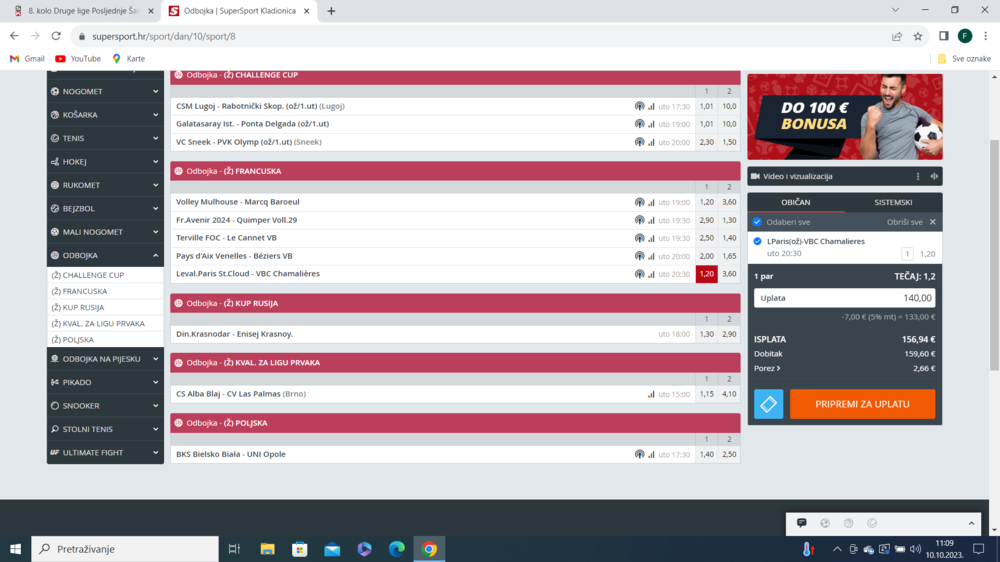Image resolution: width=1000 pixels, height=562 pixels.
Task: Click the football icon in bottom widget bar
Action: [825, 523]
